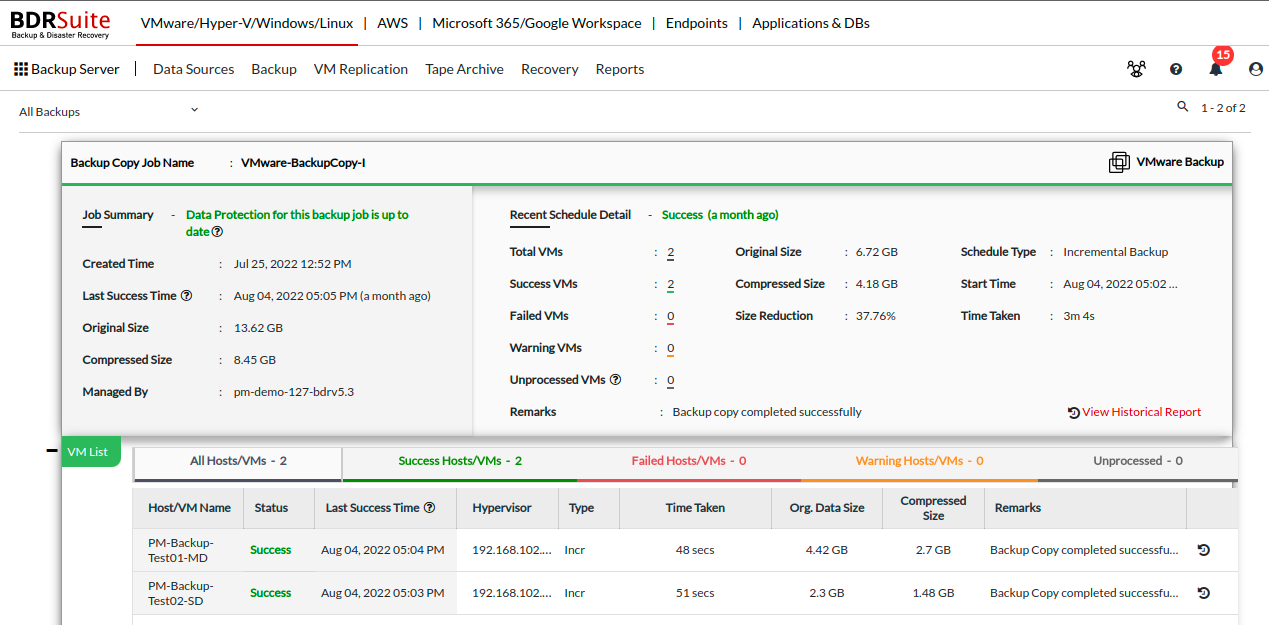Select the Warning Hosts/VMs tab

click(x=919, y=461)
